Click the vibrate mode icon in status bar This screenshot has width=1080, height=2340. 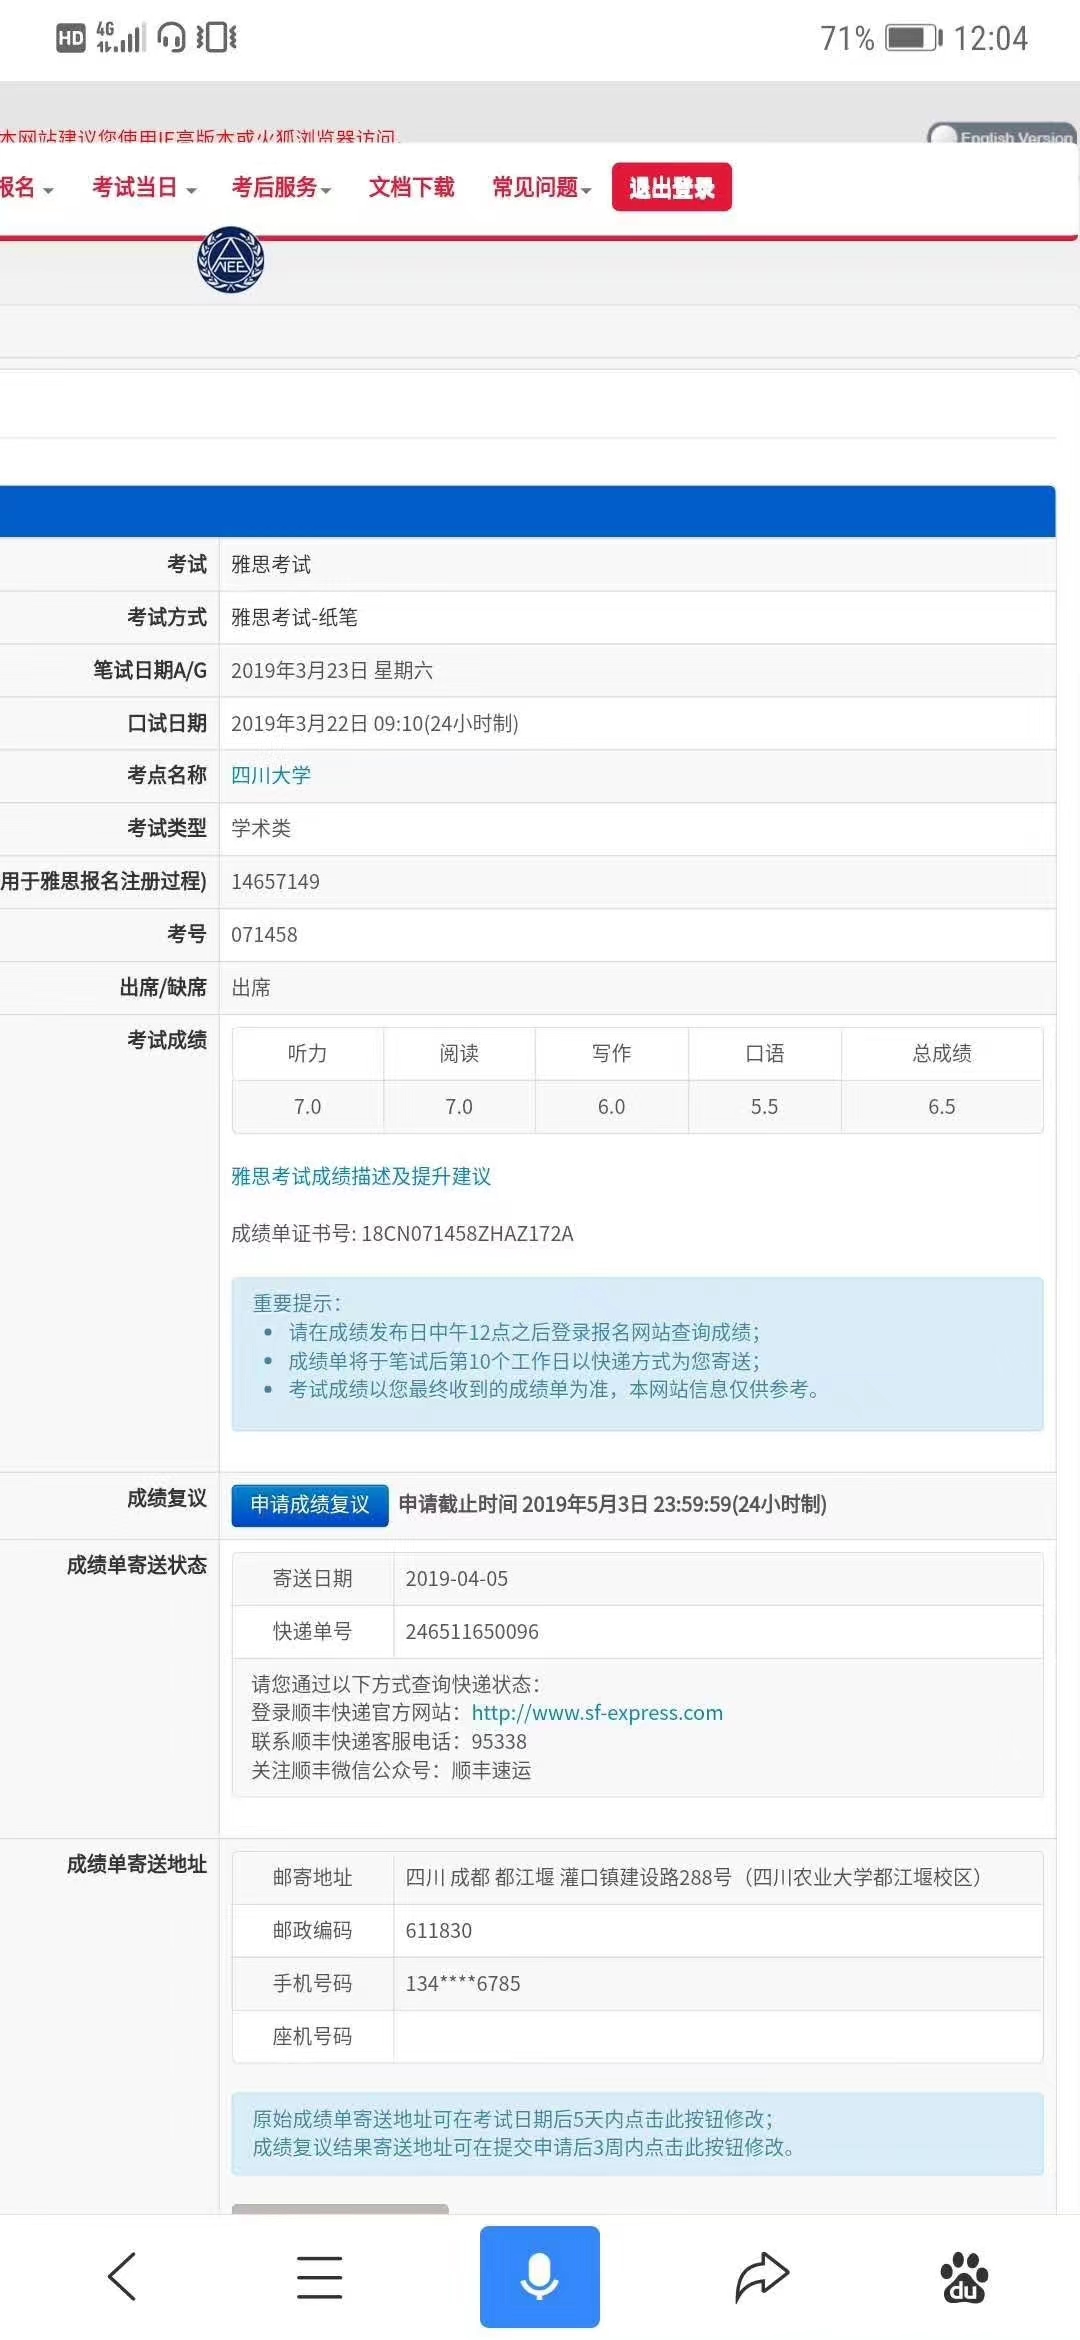coord(216,37)
